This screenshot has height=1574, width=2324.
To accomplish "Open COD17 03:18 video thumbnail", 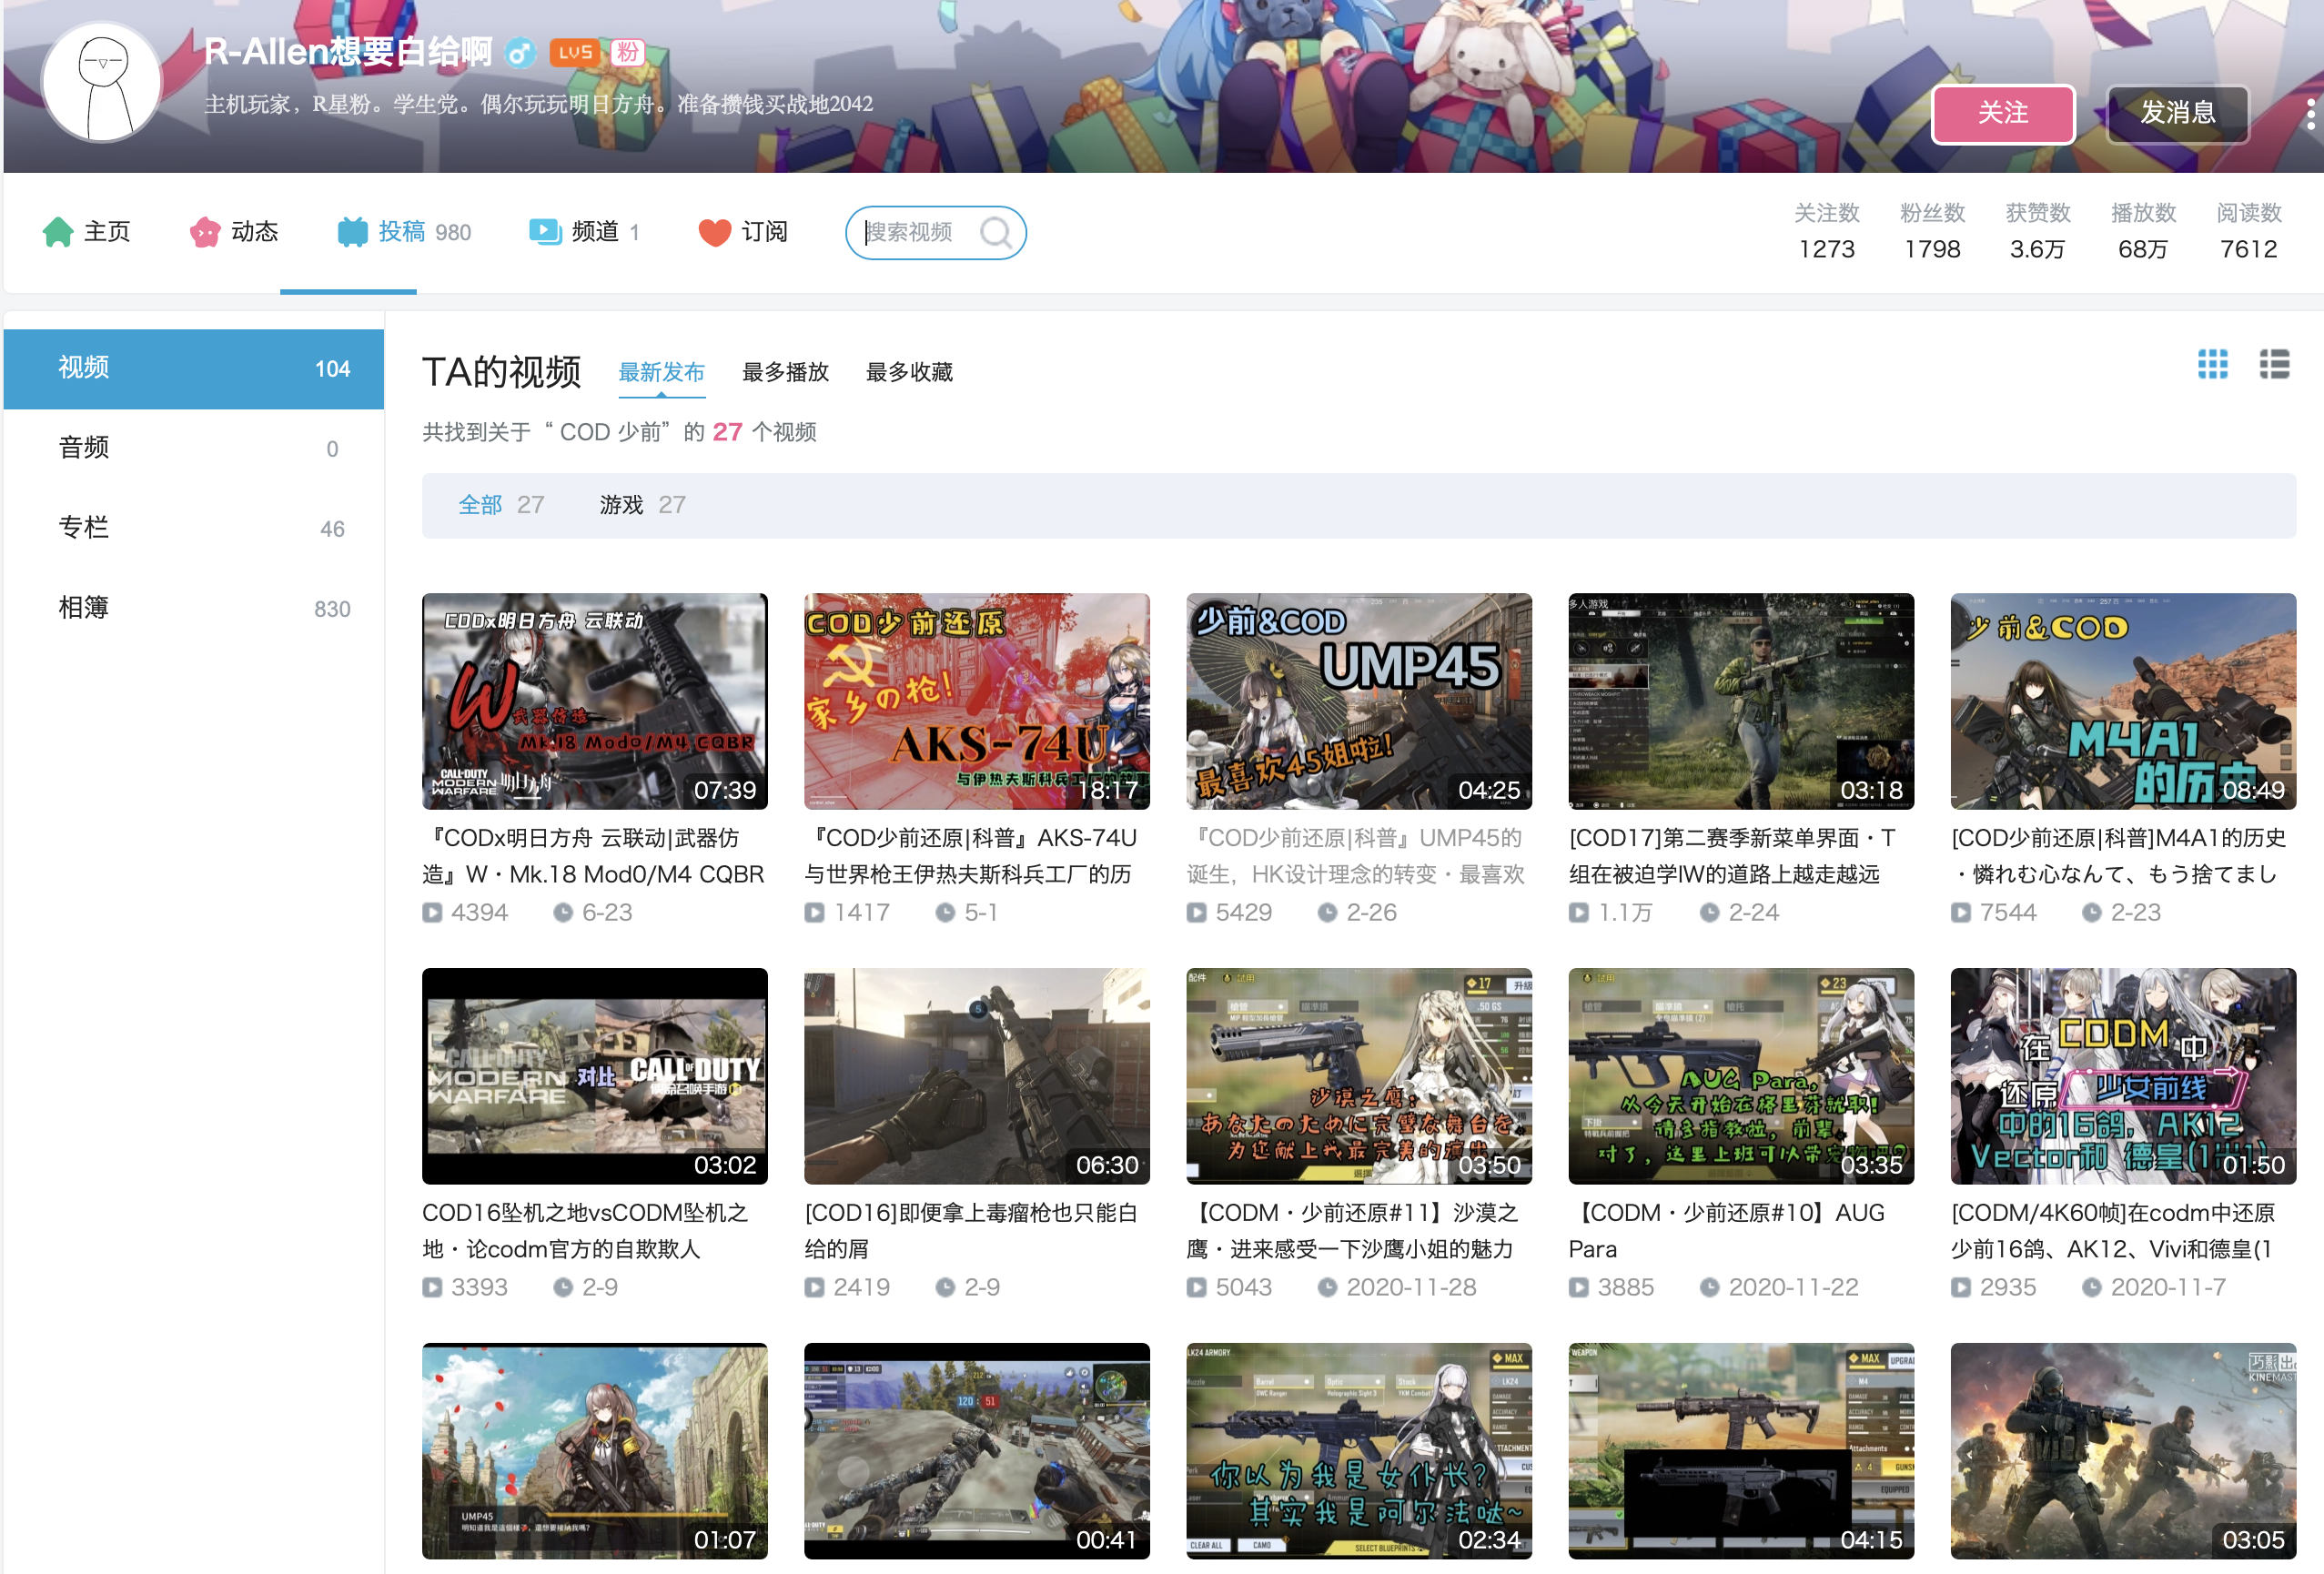I will 1741,701.
